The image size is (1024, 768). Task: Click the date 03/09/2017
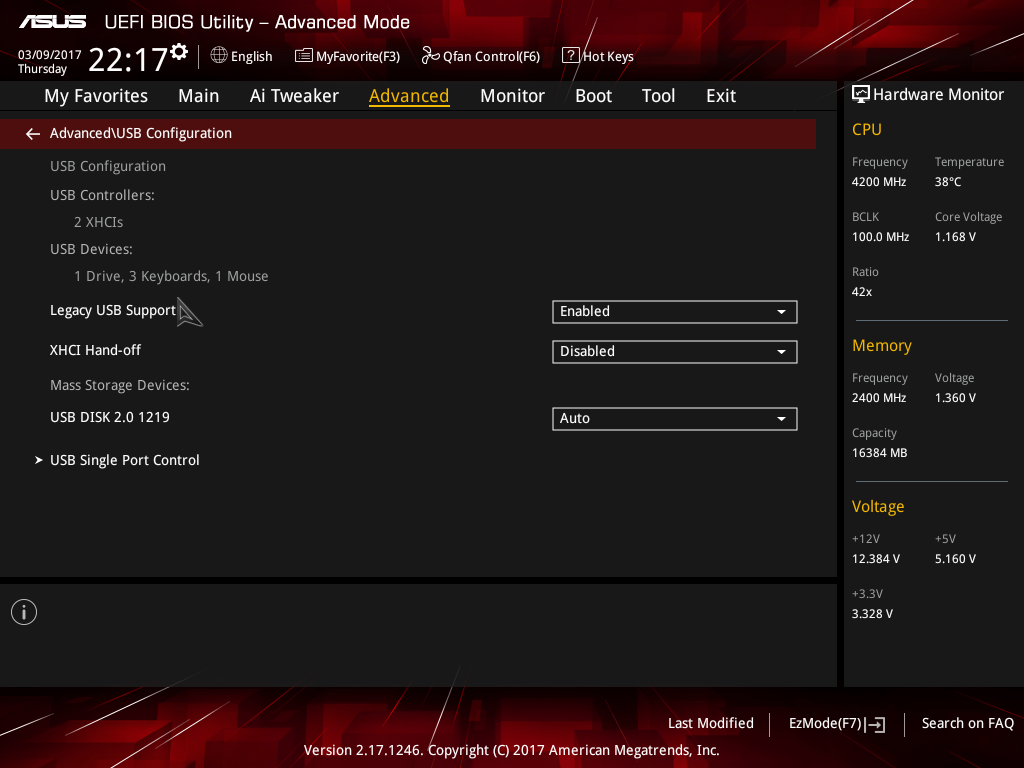pyautogui.click(x=50, y=55)
